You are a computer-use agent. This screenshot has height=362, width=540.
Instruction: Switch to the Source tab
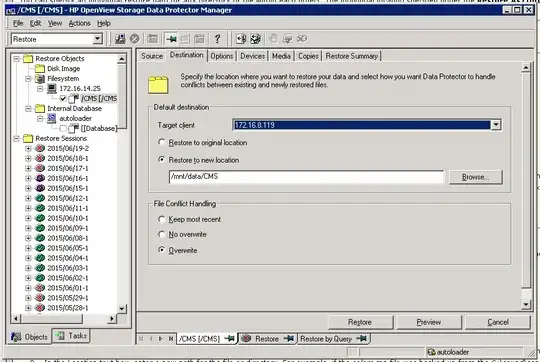(x=152, y=56)
